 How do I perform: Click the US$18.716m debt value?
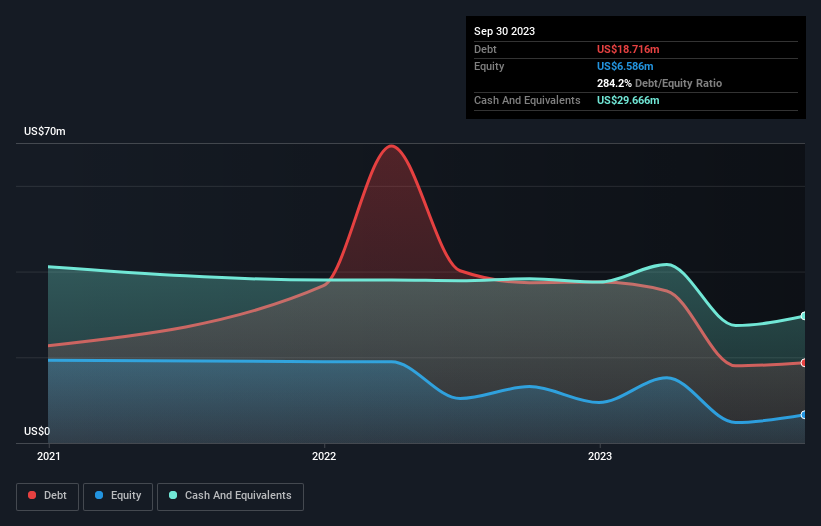[628, 49]
